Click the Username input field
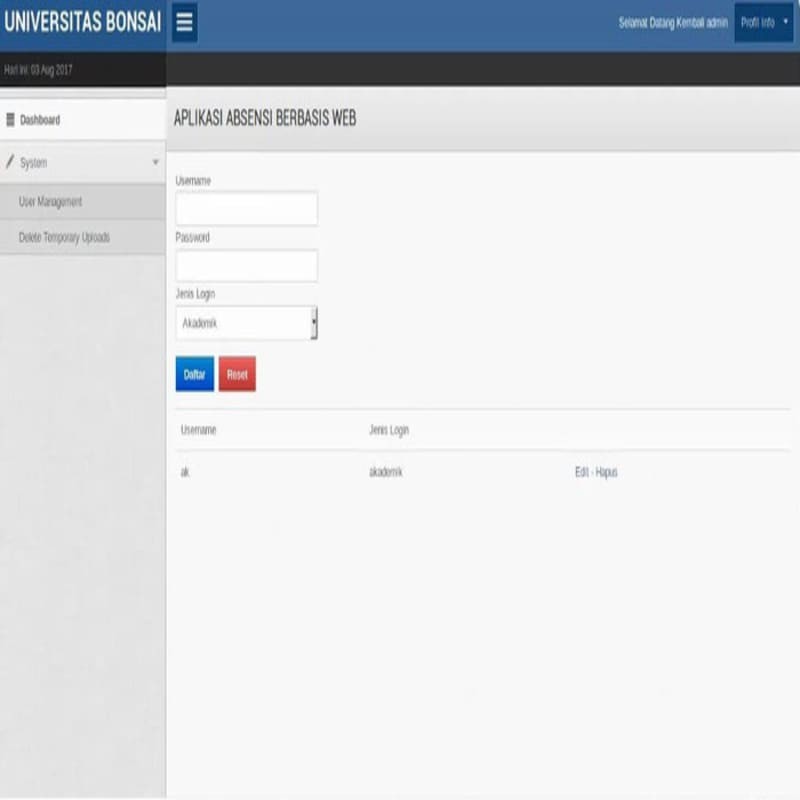Screen dimensions: 800x800 247,208
